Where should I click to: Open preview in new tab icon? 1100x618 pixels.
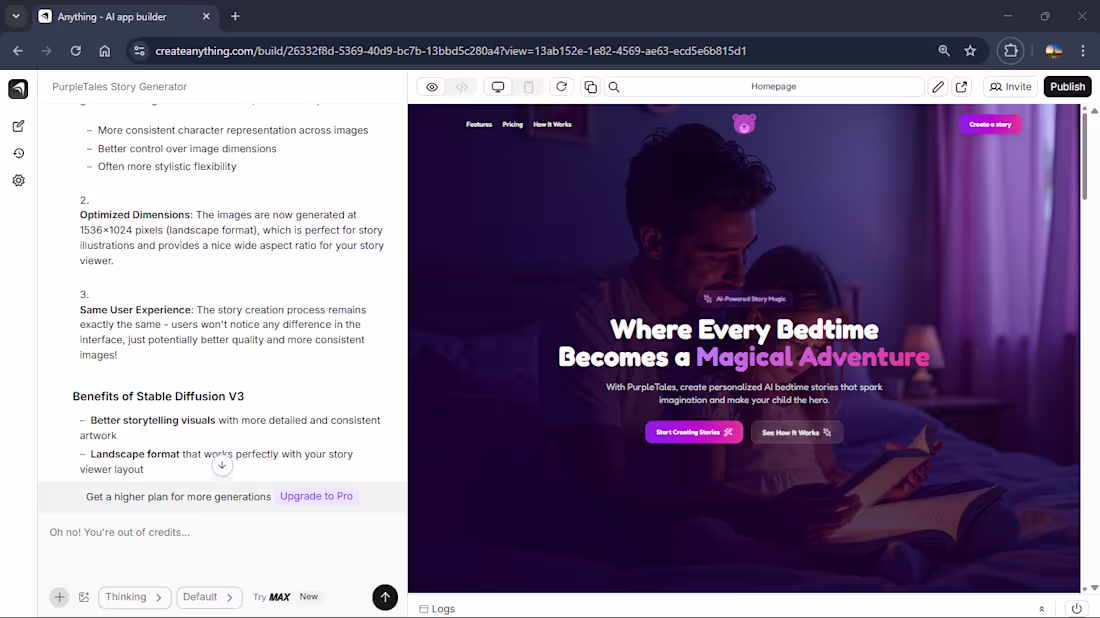pos(962,87)
